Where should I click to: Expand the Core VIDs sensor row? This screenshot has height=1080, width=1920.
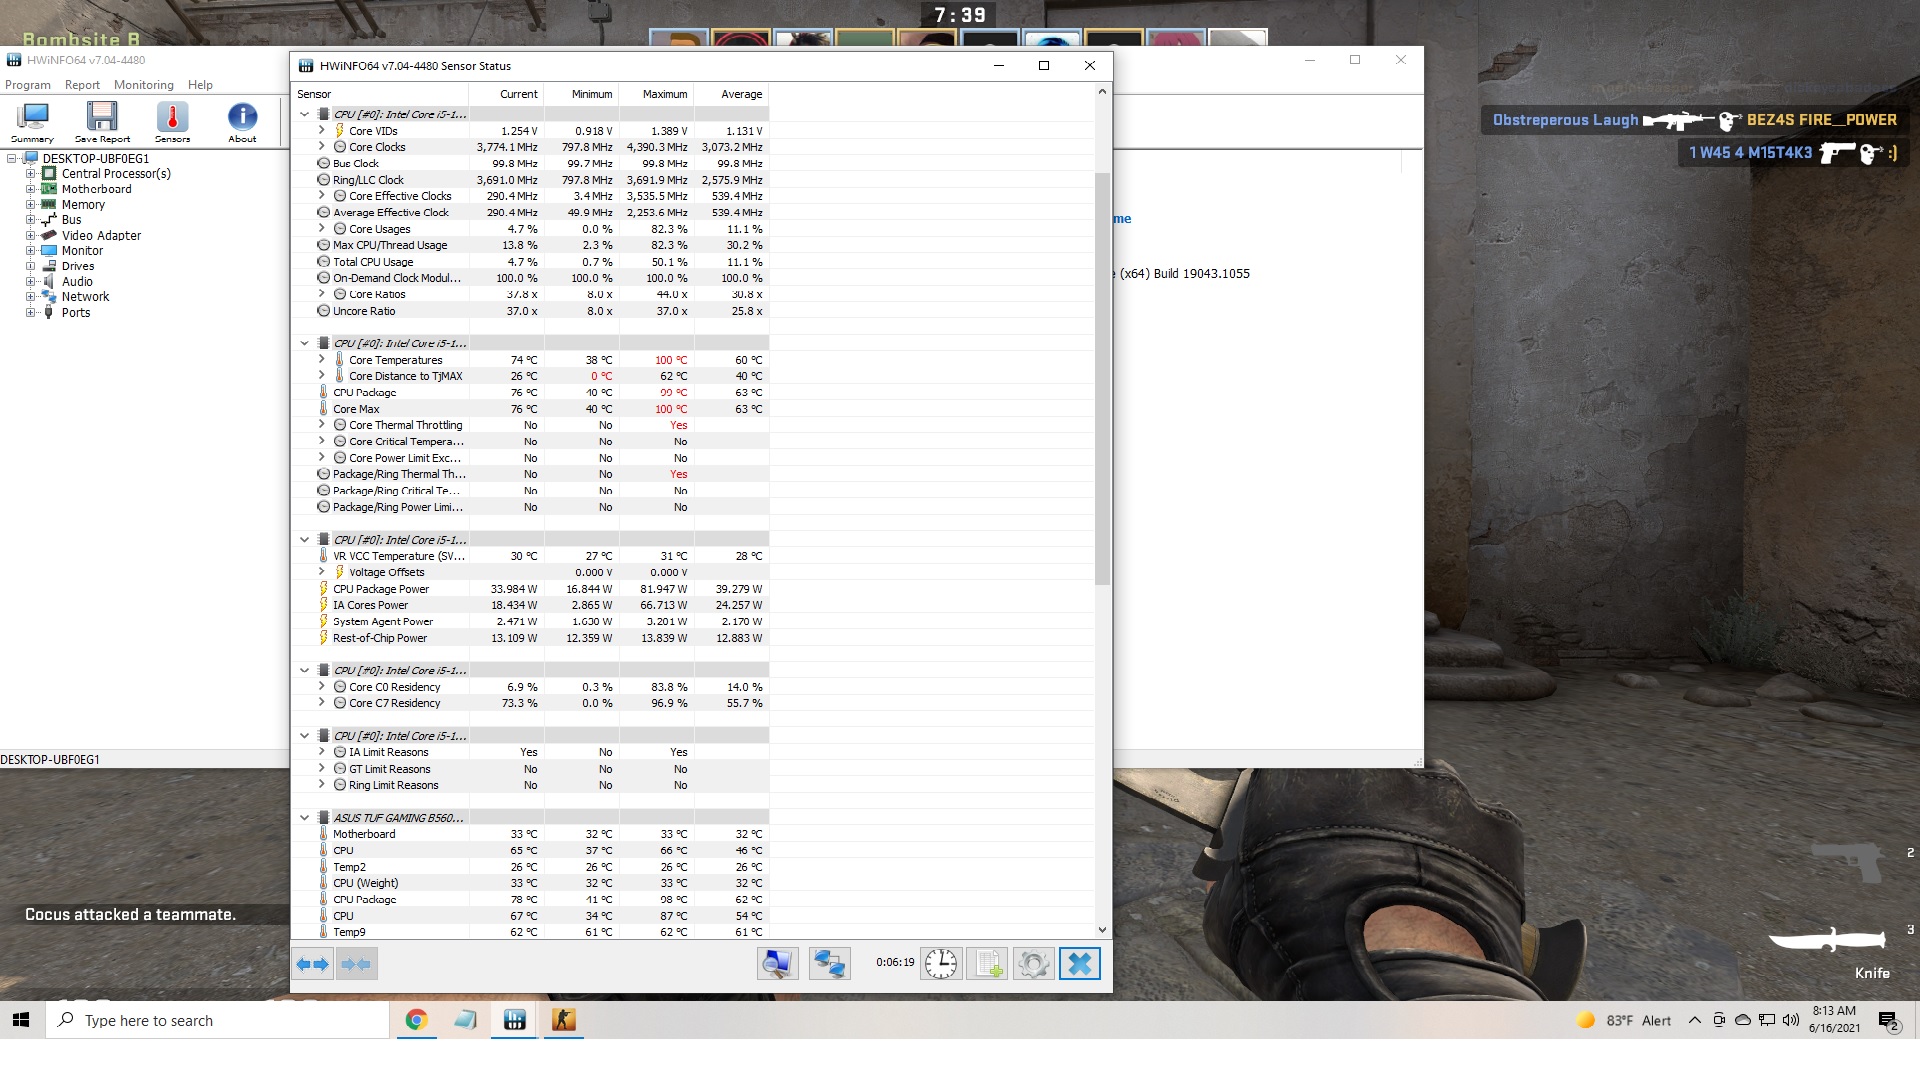click(321, 130)
